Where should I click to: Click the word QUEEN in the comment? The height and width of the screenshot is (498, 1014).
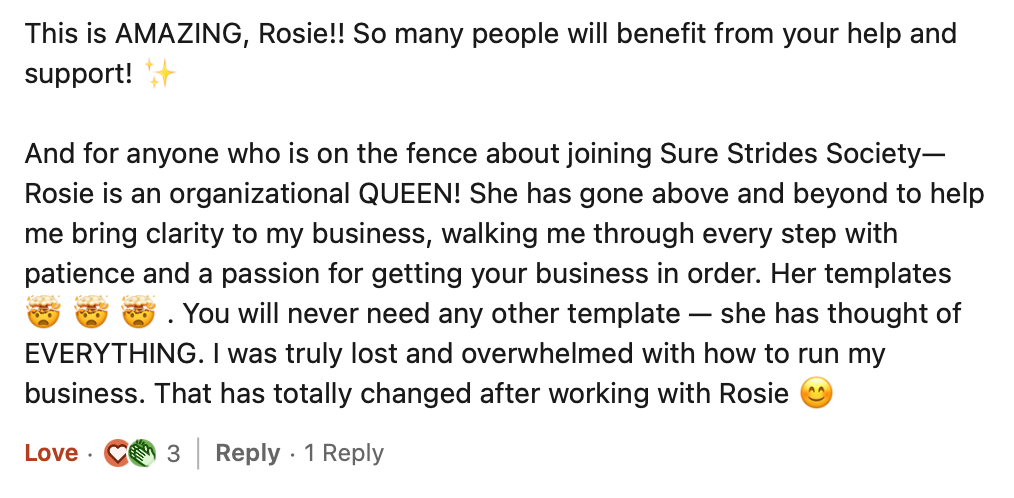click(x=409, y=194)
